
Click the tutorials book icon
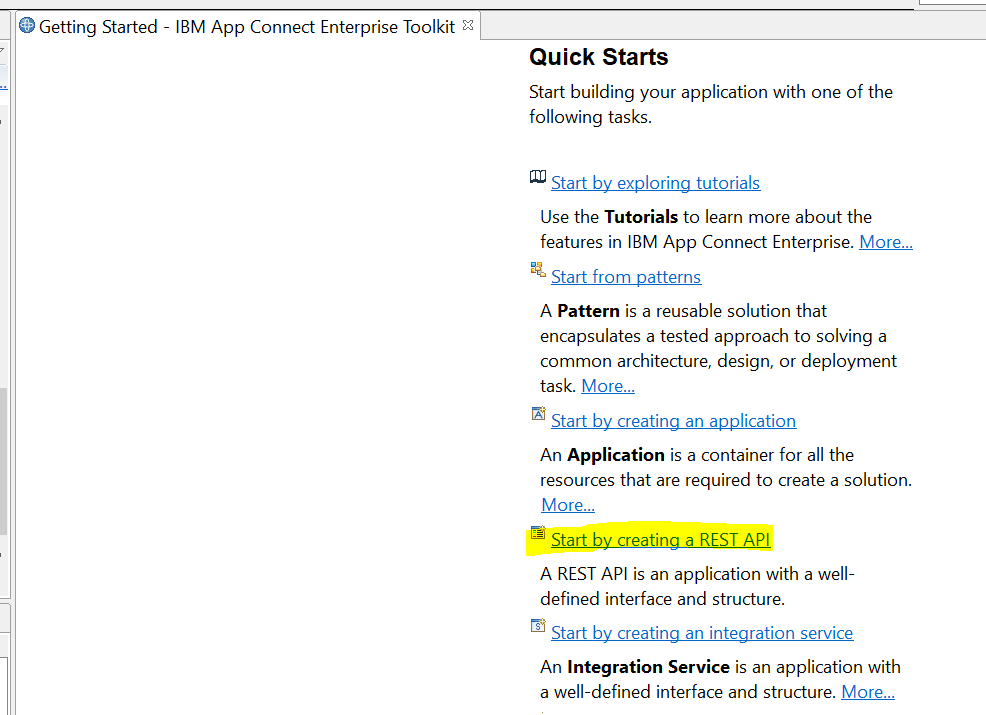(538, 178)
